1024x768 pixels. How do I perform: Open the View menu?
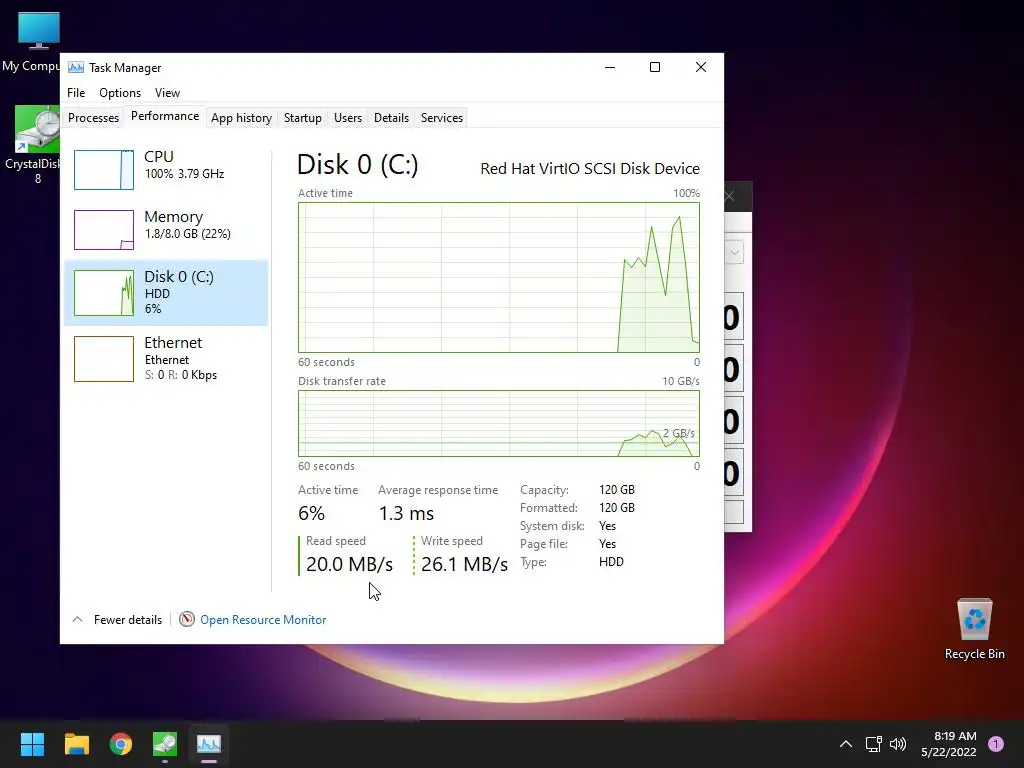(x=167, y=93)
